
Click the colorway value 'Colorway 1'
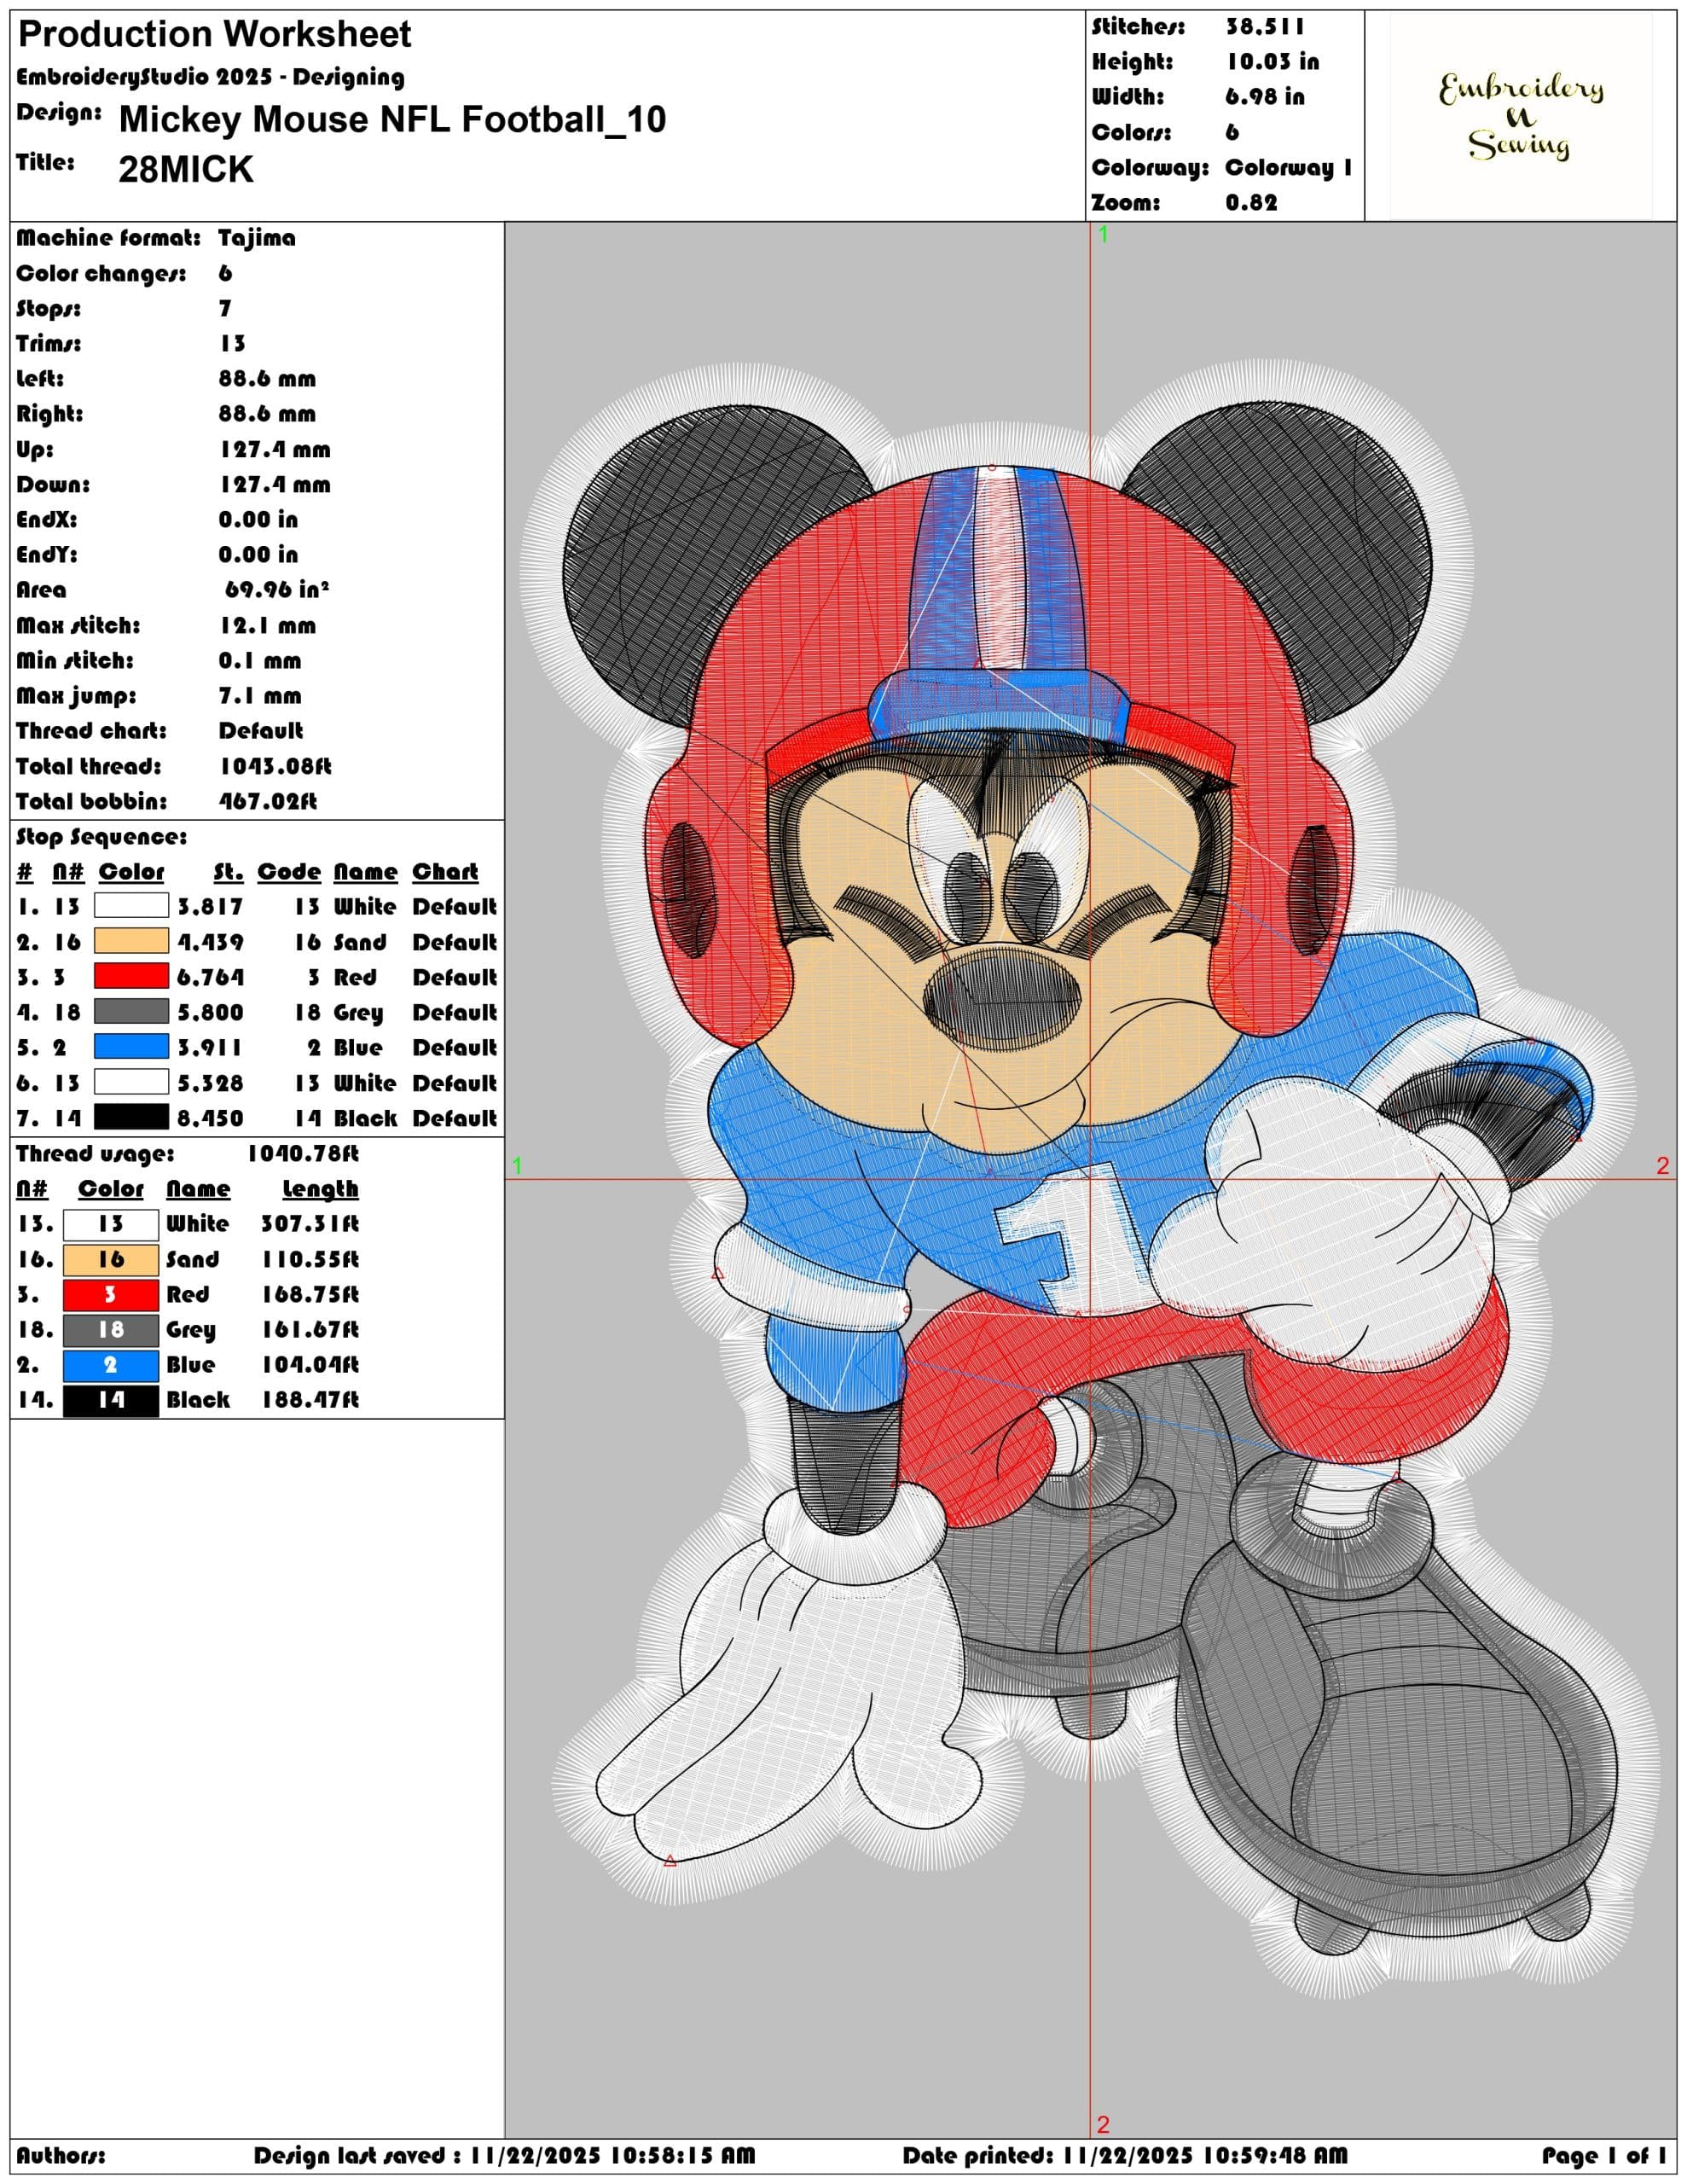pos(1289,167)
